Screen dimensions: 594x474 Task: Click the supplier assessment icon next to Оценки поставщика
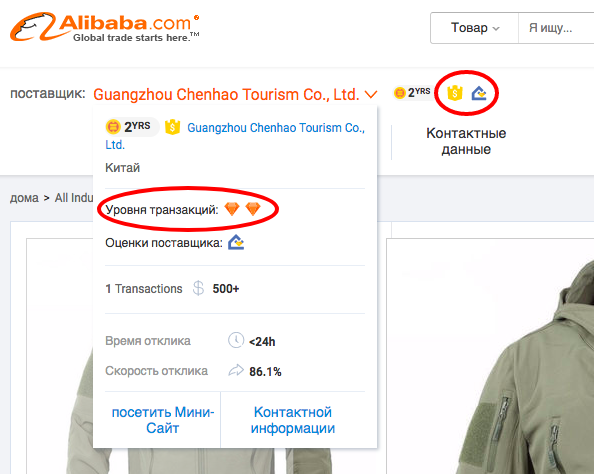236,242
